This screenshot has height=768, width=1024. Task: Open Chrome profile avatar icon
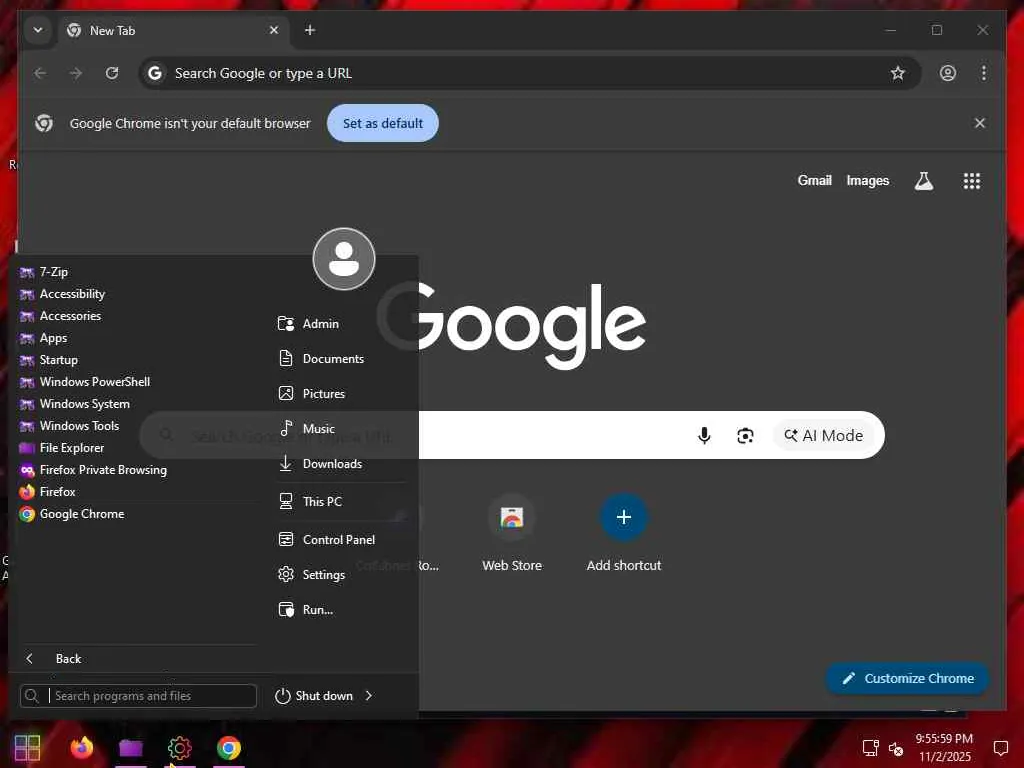948,73
